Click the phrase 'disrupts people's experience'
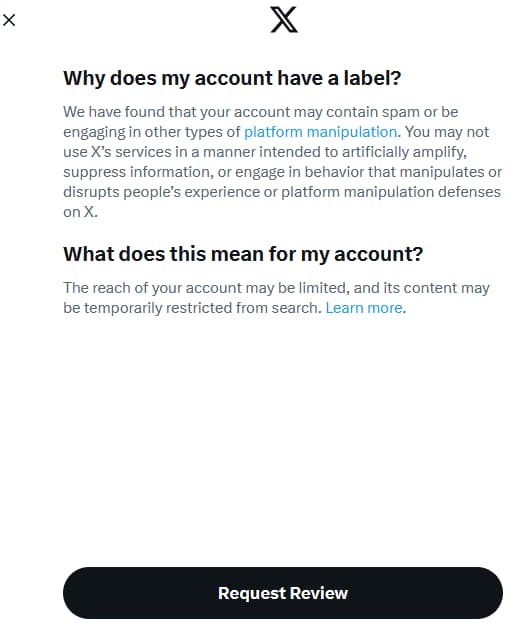The image size is (519, 630). (161, 192)
